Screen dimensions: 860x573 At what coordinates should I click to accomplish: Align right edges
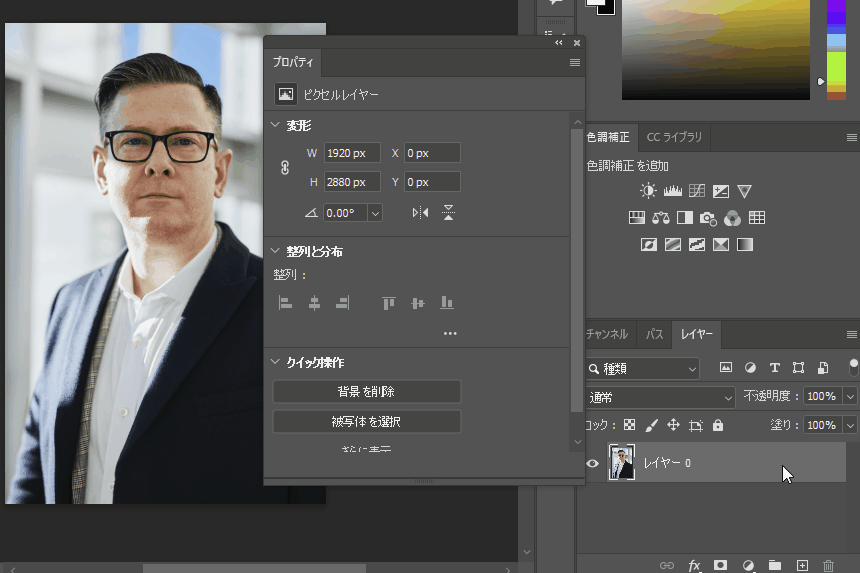[343, 303]
